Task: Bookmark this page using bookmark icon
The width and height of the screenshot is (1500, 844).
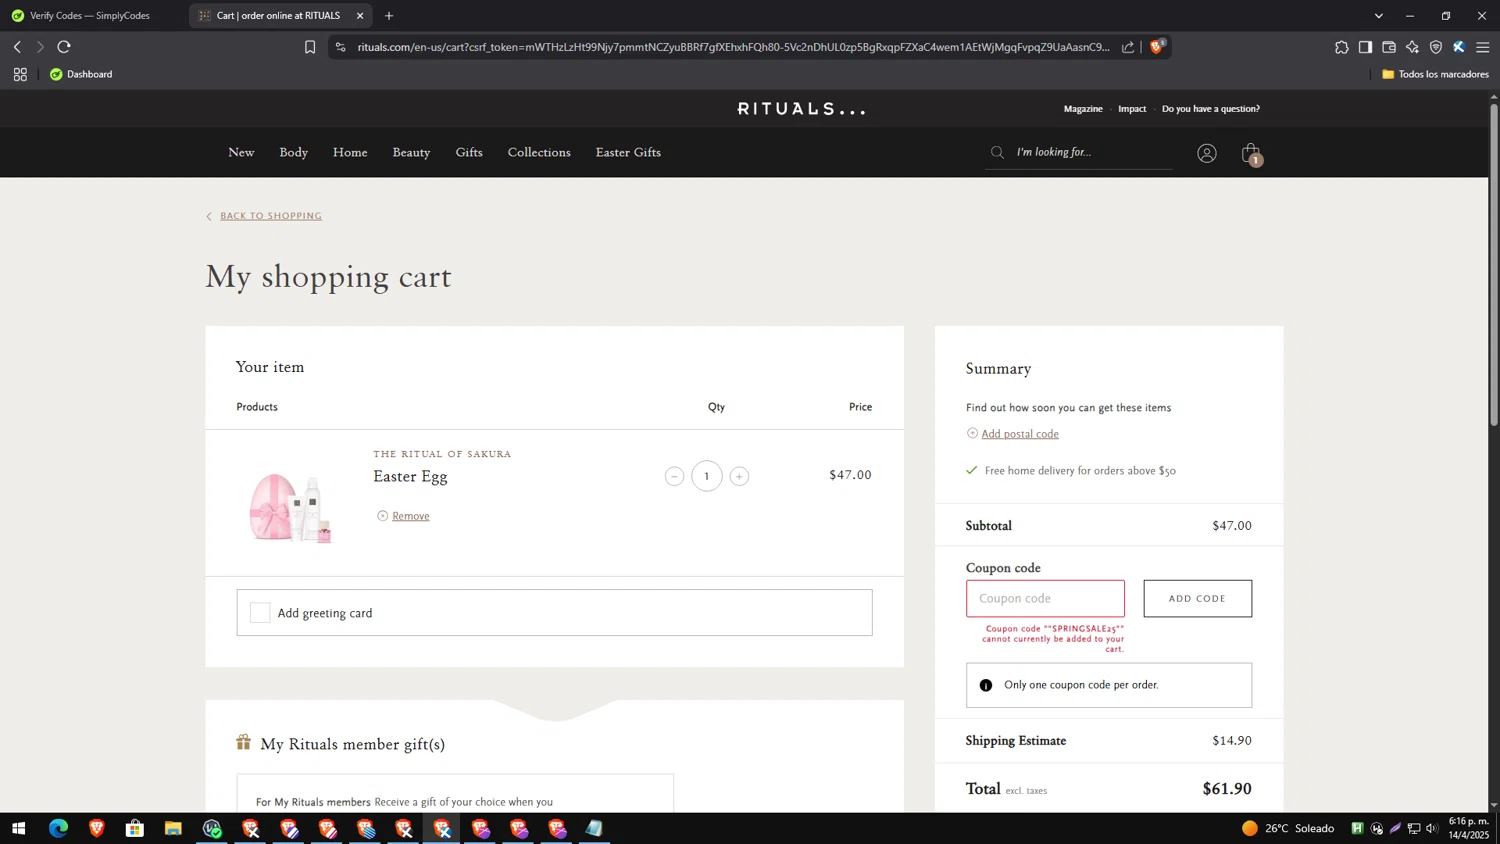Action: click(310, 47)
